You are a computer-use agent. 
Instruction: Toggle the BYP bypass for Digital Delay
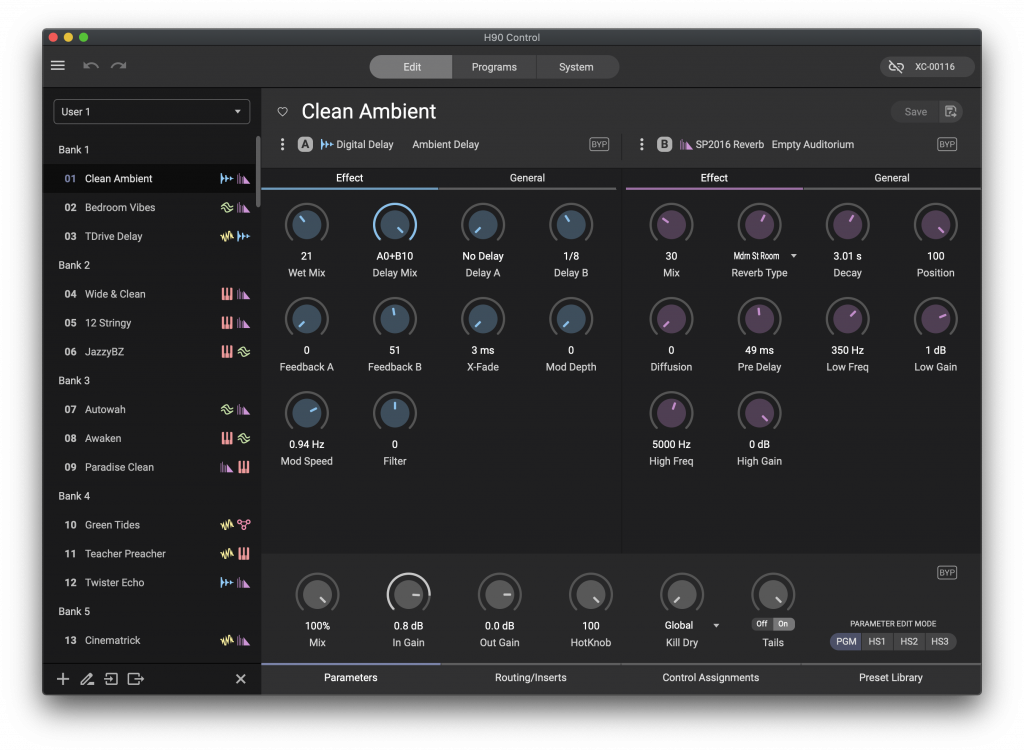click(x=599, y=145)
